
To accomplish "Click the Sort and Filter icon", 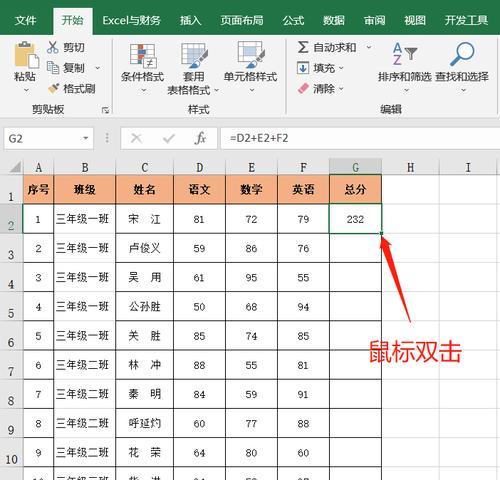I will (x=404, y=54).
